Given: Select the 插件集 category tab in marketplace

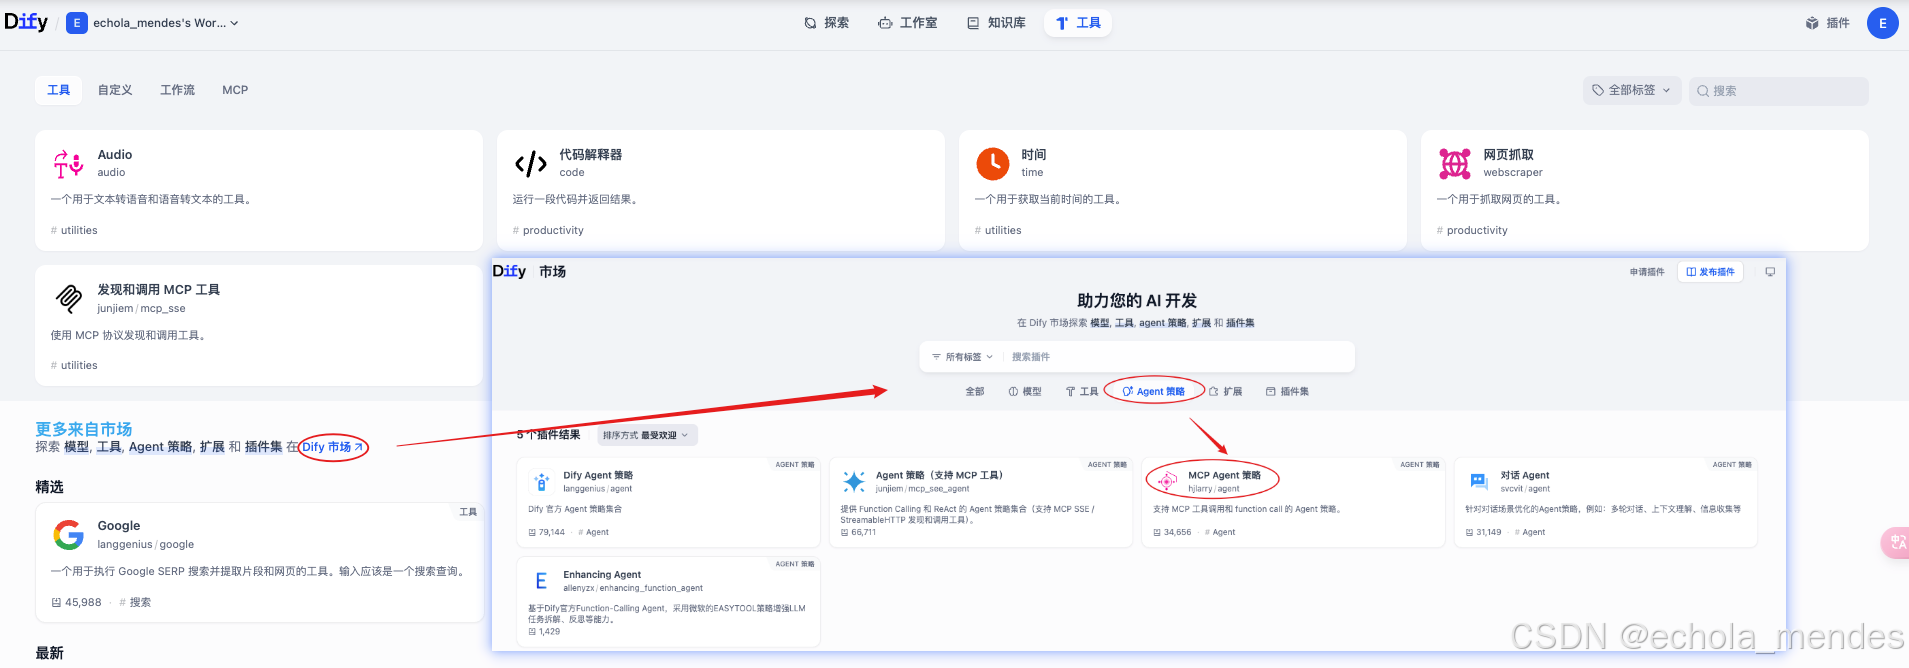Looking at the screenshot, I should (x=1288, y=392).
